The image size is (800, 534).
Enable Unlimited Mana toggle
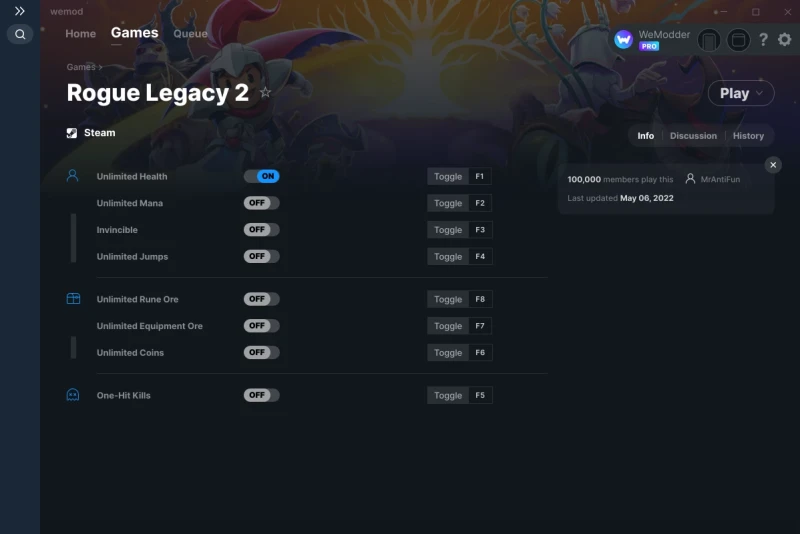click(261, 203)
